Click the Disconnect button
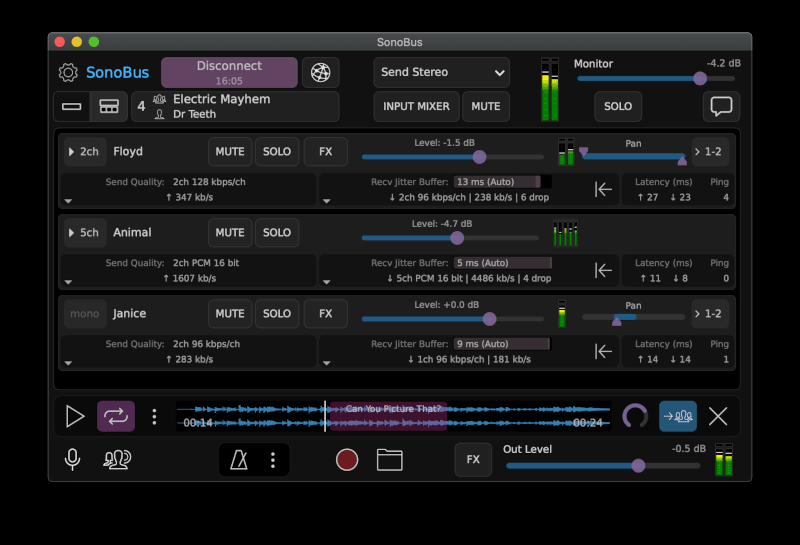800x545 pixels. [x=229, y=73]
